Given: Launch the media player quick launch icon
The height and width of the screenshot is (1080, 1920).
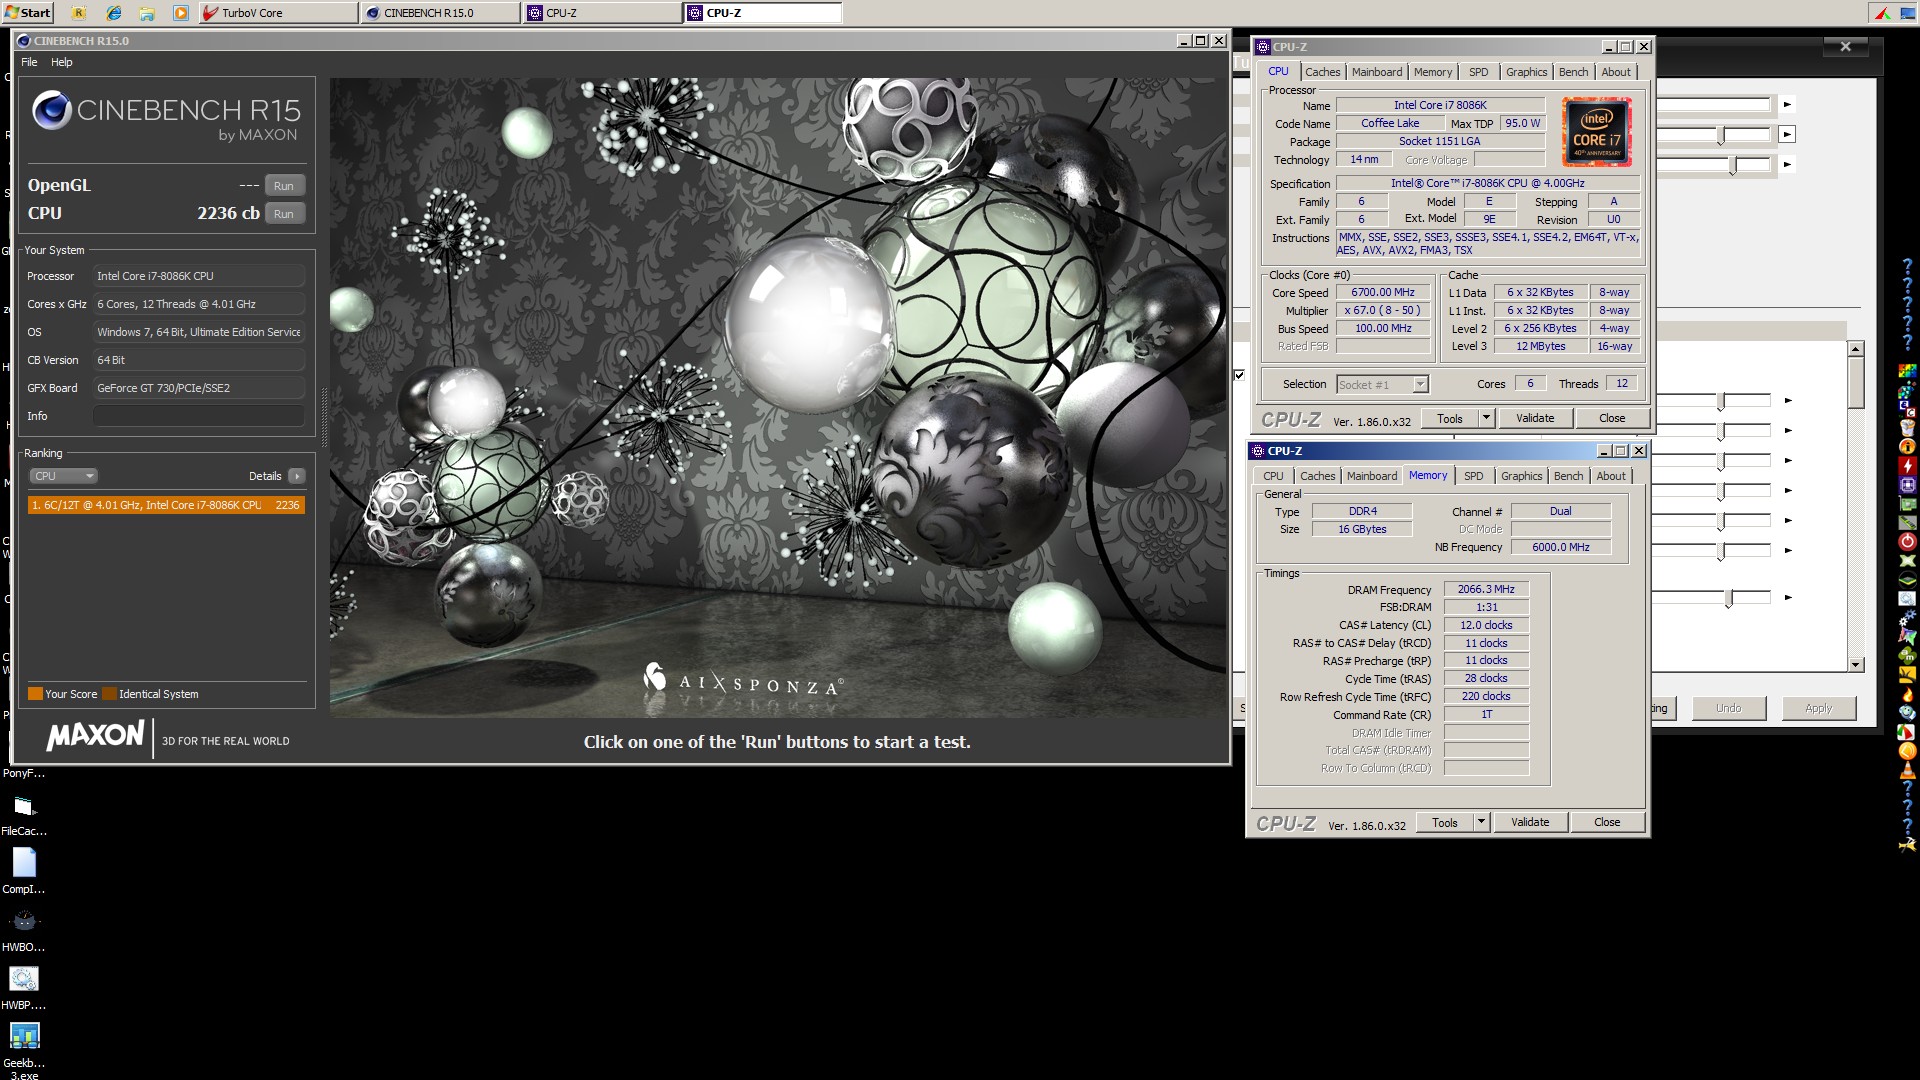Looking at the screenshot, I should 180,13.
